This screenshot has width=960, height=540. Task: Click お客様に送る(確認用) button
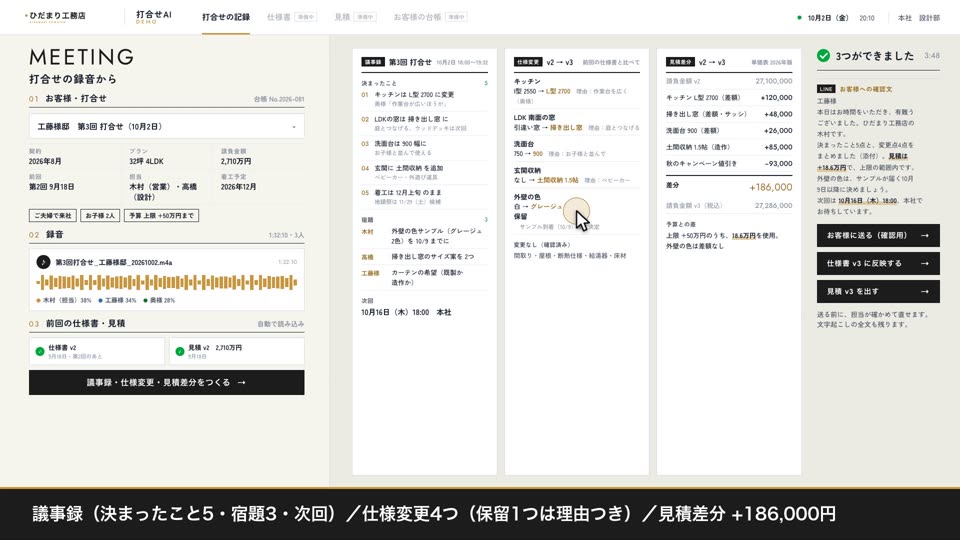(878, 235)
